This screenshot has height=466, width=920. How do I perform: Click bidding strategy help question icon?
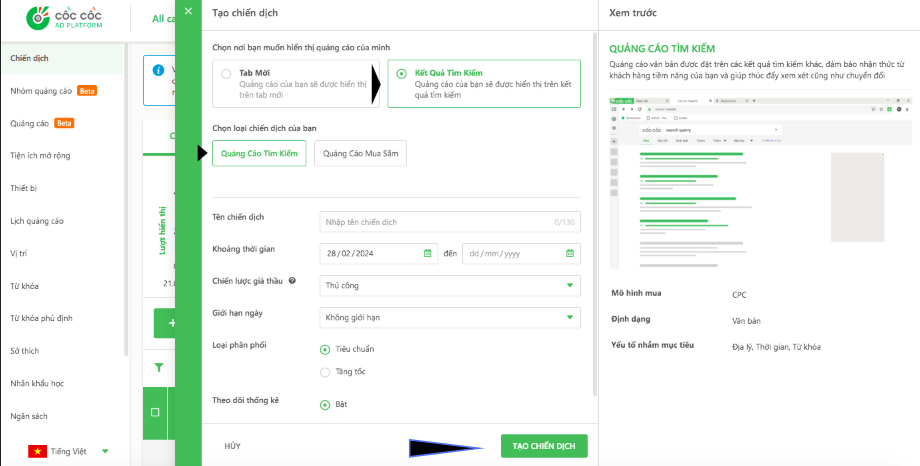pyautogui.click(x=292, y=281)
